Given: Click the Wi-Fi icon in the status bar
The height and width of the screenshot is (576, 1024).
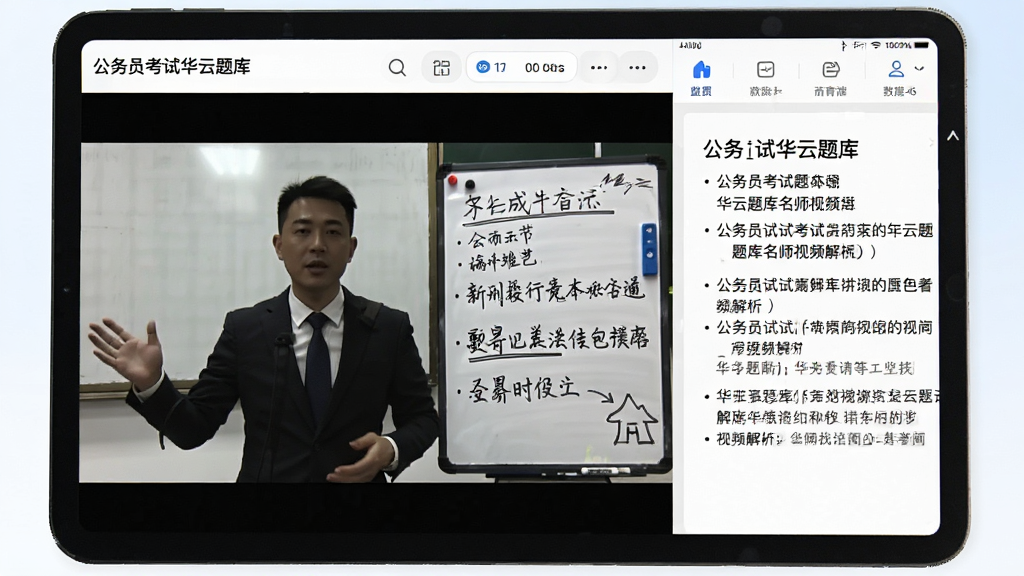Looking at the screenshot, I should click(876, 45).
